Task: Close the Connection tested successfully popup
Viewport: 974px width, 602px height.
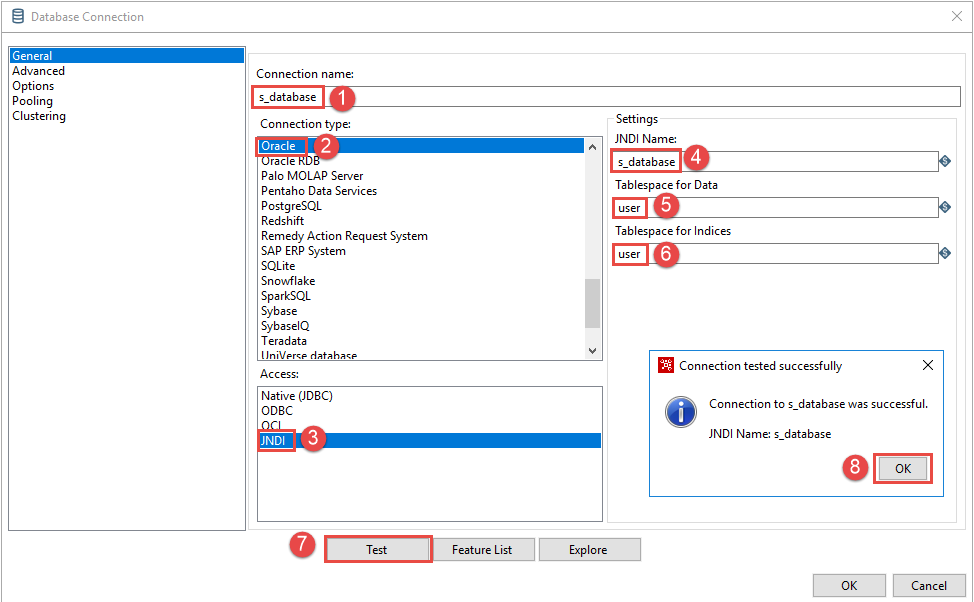Action: click(927, 366)
